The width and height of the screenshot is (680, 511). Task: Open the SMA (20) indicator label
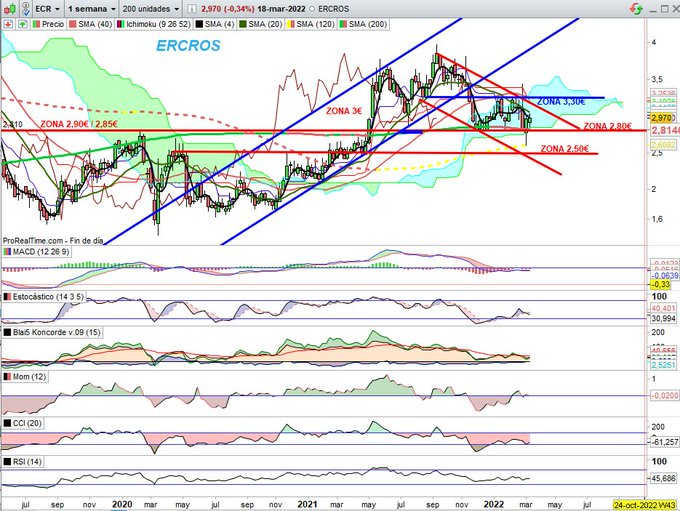tap(265, 24)
